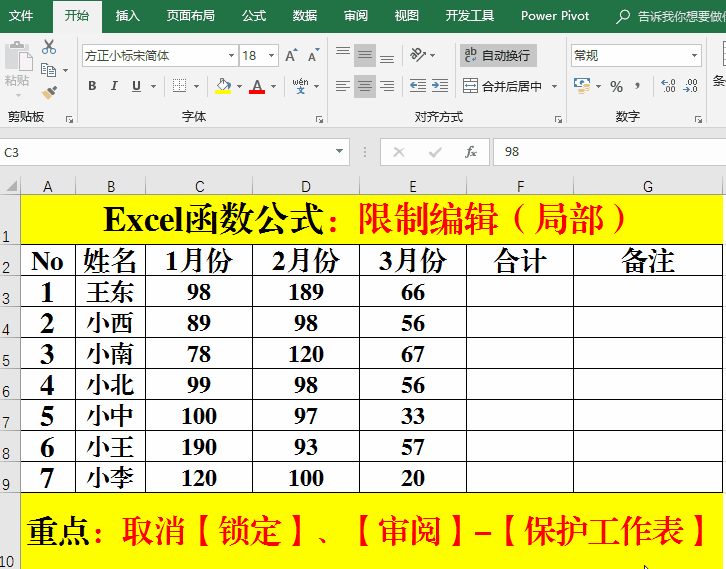Open the 常规 number format dropdown

click(x=635, y=56)
